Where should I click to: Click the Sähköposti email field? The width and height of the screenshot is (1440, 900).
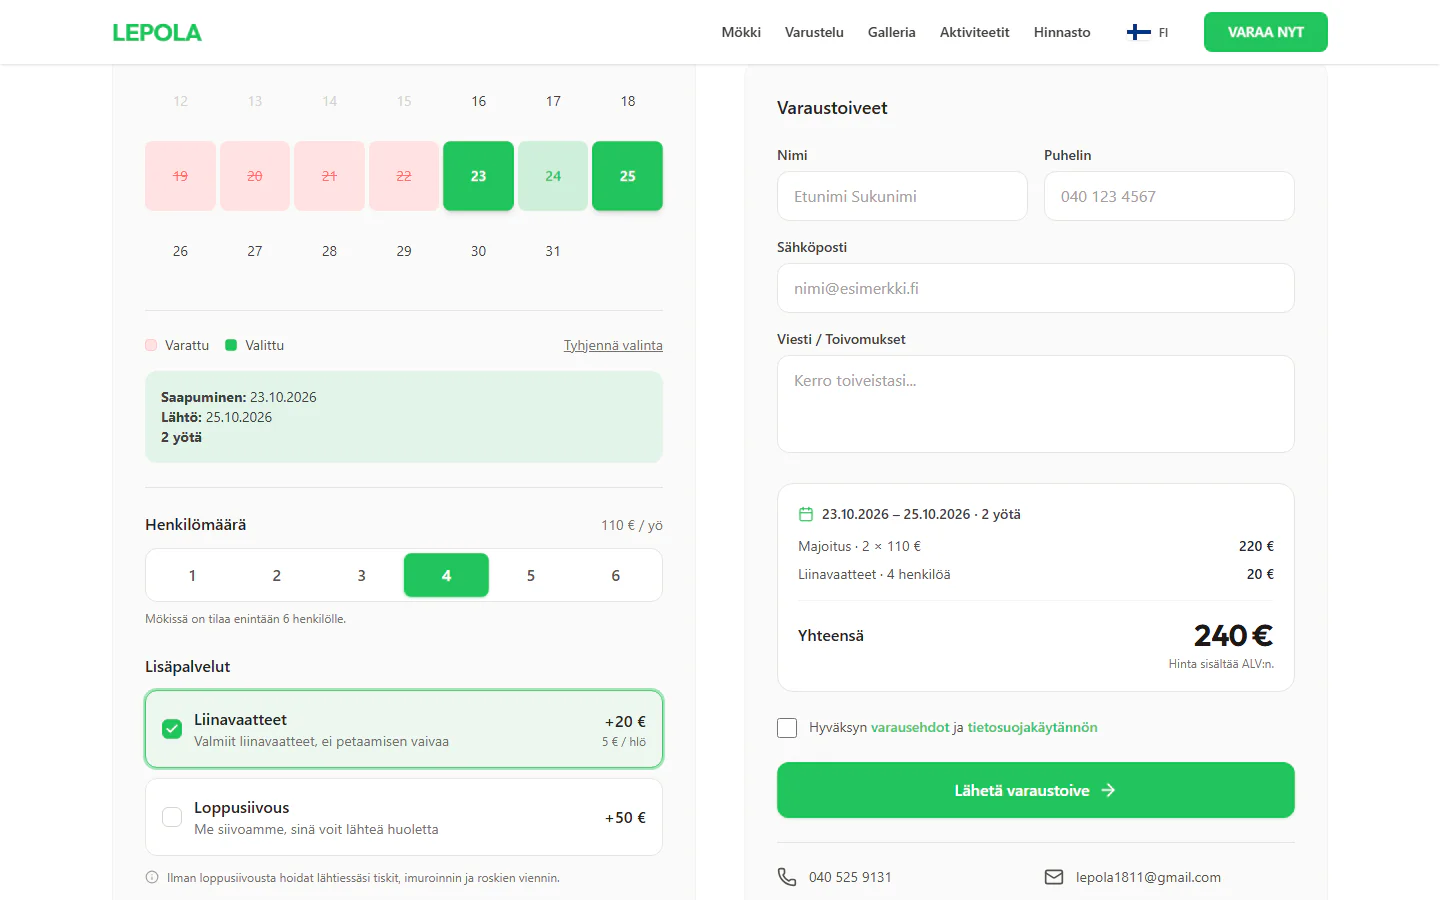pyautogui.click(x=1036, y=288)
